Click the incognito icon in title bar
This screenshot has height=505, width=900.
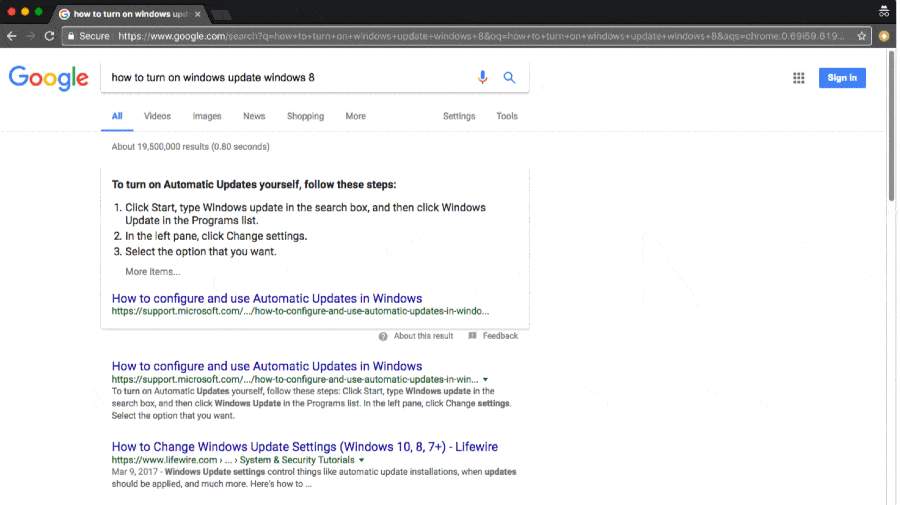click(884, 11)
